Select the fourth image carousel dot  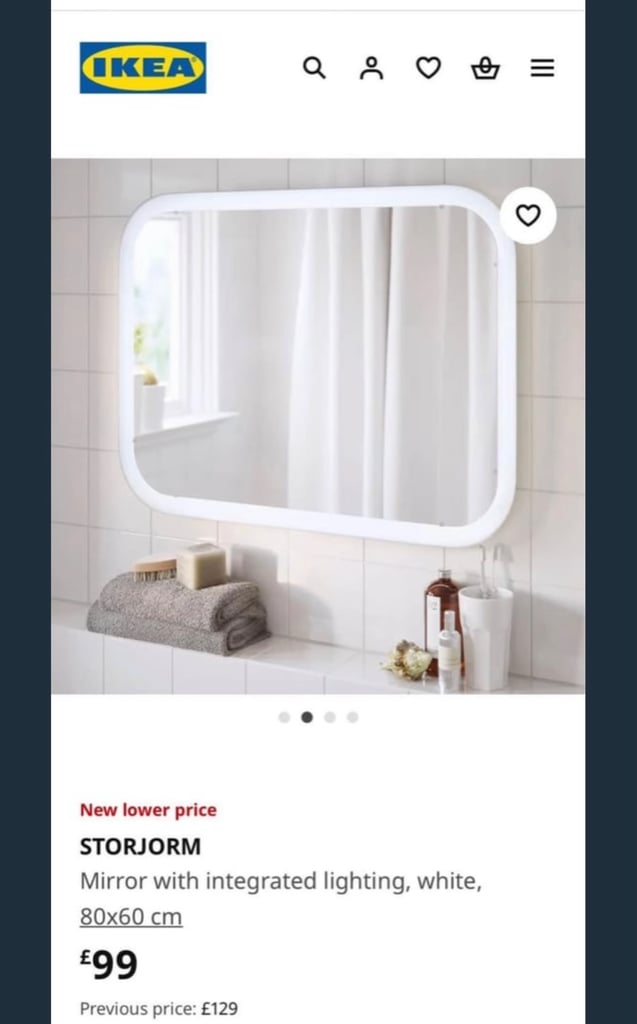[353, 717]
